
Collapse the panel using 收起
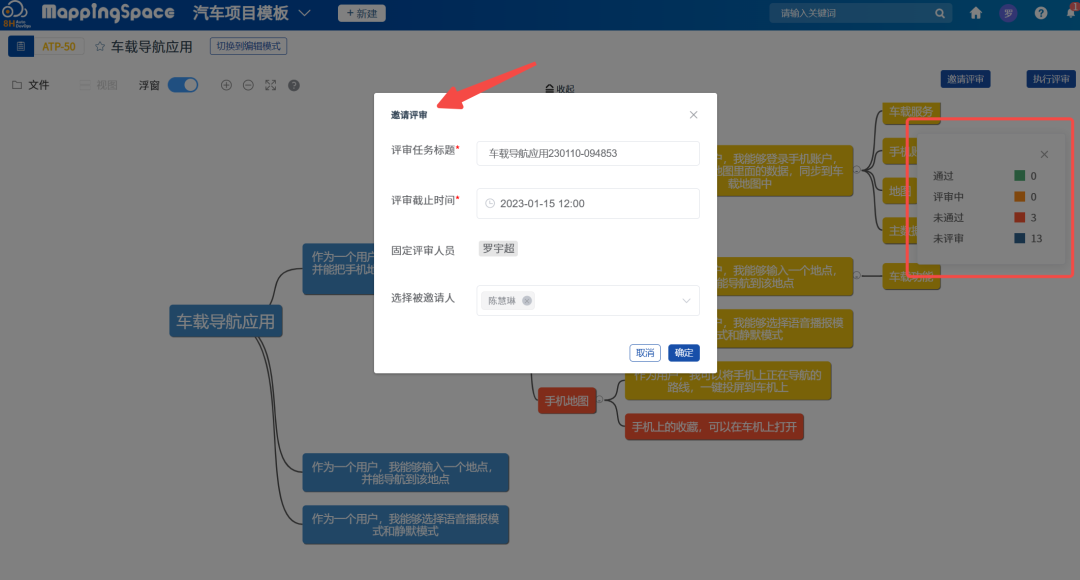(x=560, y=89)
